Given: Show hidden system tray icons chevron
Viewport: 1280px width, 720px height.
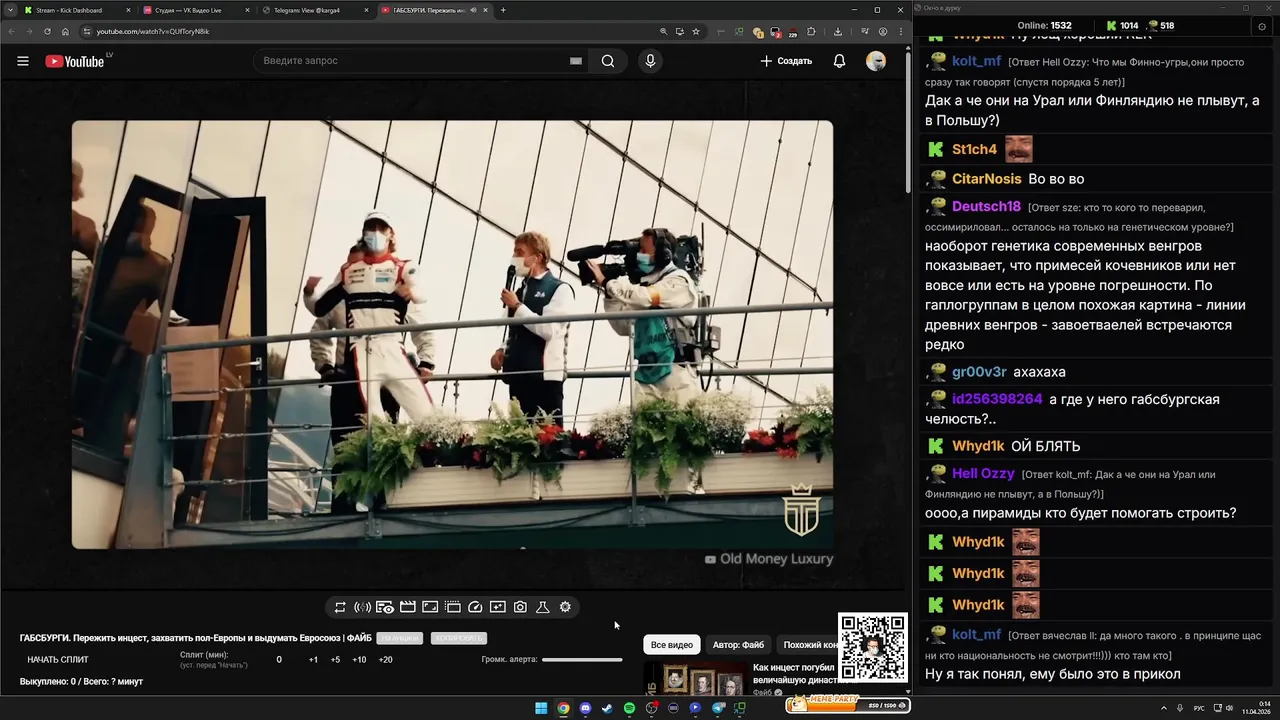Looking at the screenshot, I should pos(1164,708).
